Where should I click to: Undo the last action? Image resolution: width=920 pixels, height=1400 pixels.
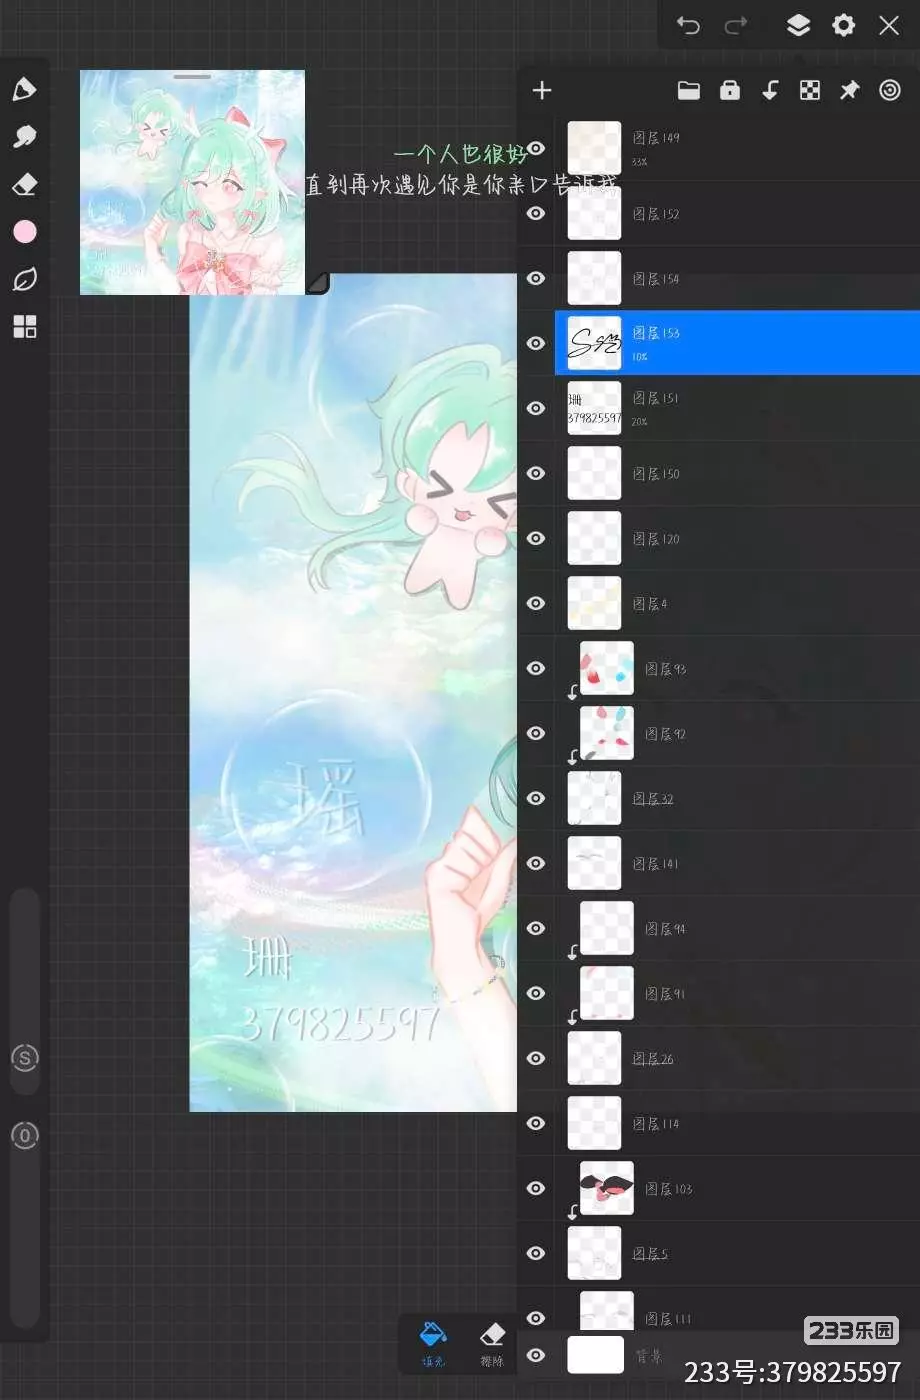click(x=688, y=25)
